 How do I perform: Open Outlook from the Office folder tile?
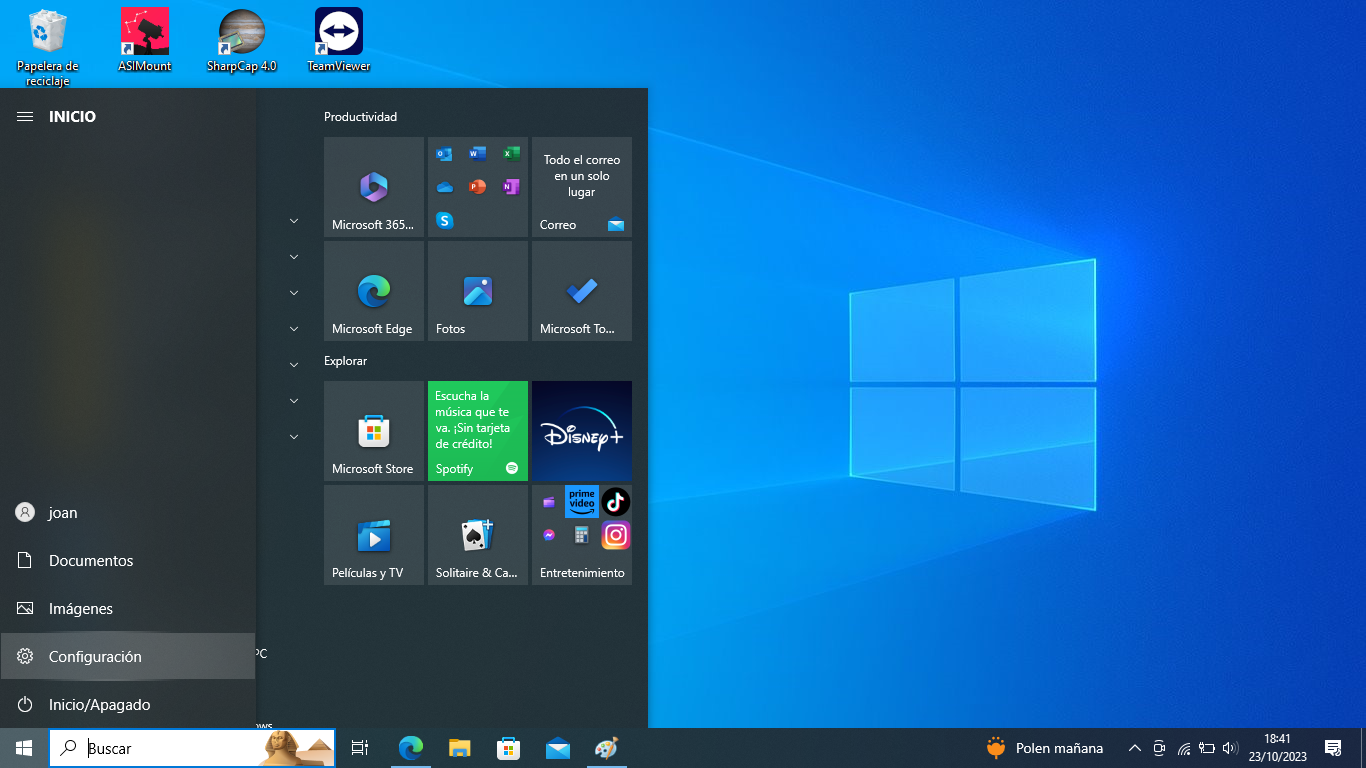click(x=444, y=154)
